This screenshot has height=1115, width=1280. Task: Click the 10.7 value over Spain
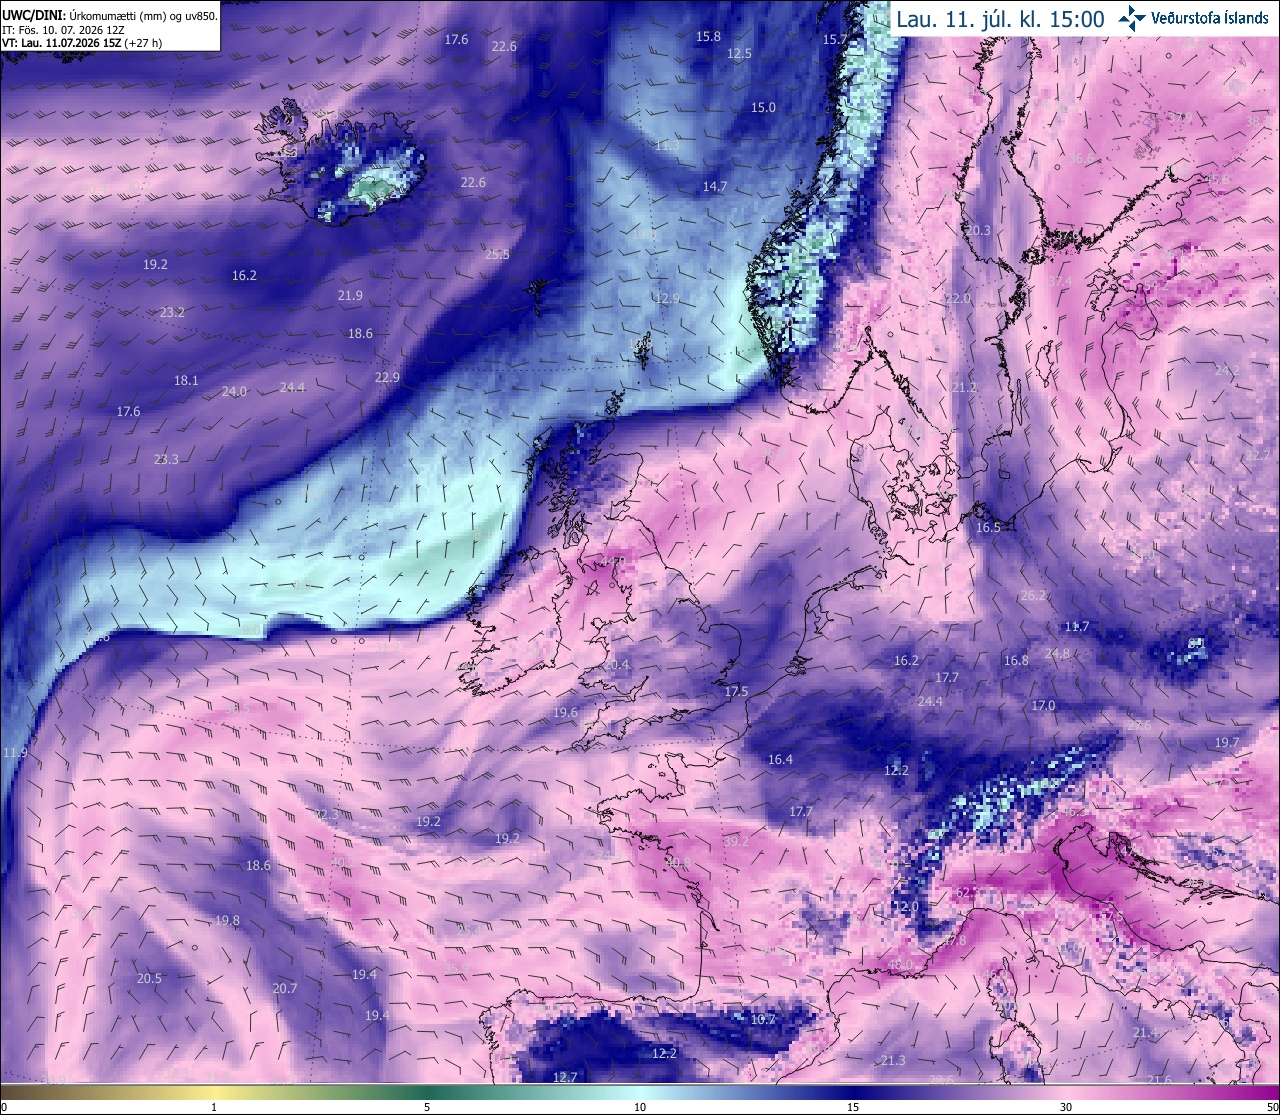tap(763, 1019)
